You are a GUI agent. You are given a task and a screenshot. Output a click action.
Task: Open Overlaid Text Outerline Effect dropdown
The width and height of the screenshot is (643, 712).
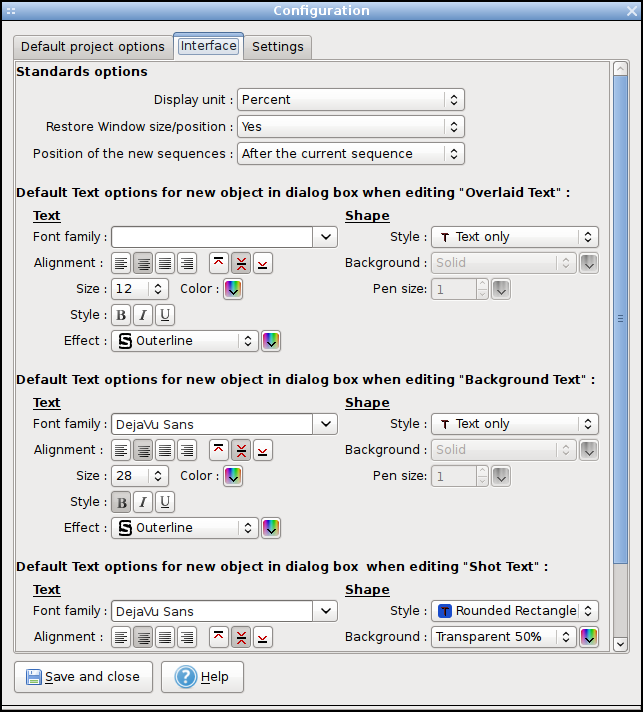185,341
